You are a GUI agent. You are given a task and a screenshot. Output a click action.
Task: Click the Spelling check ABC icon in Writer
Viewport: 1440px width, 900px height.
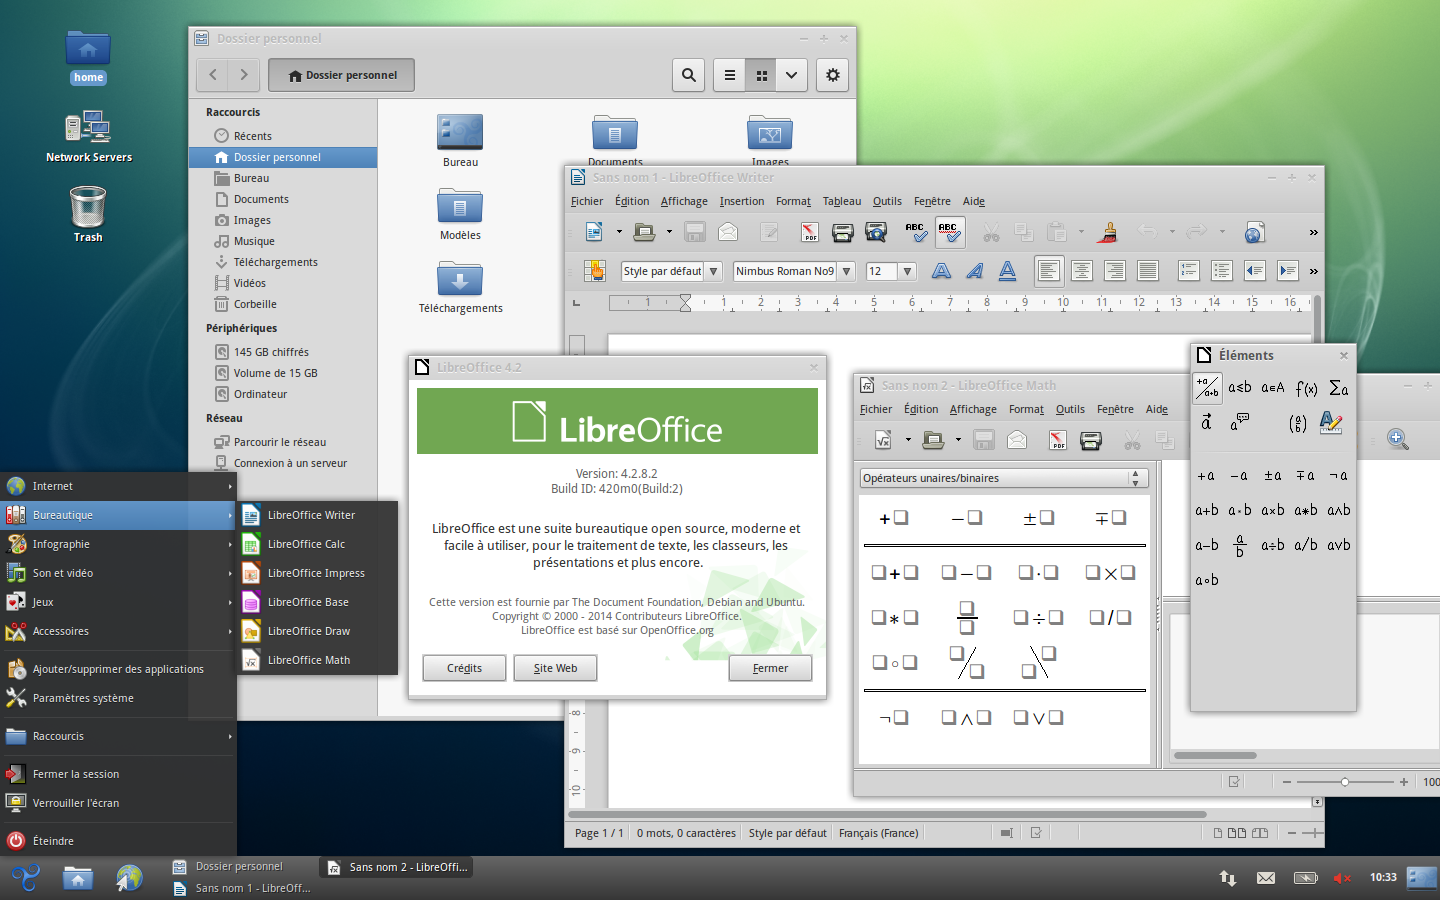click(915, 232)
